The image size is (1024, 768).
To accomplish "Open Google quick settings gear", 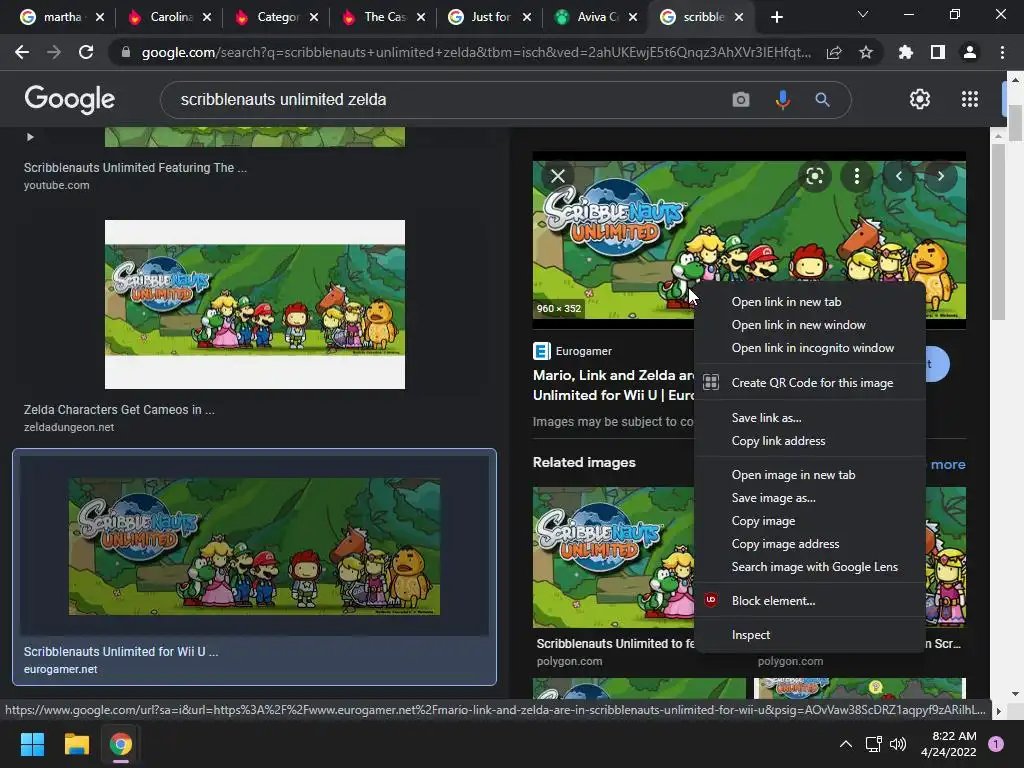I will tap(920, 99).
